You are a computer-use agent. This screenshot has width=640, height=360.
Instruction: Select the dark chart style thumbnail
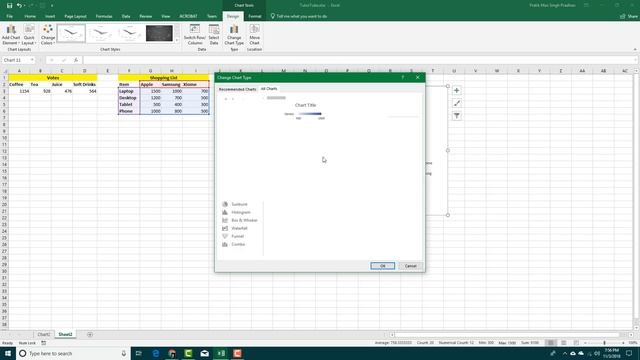[159, 33]
